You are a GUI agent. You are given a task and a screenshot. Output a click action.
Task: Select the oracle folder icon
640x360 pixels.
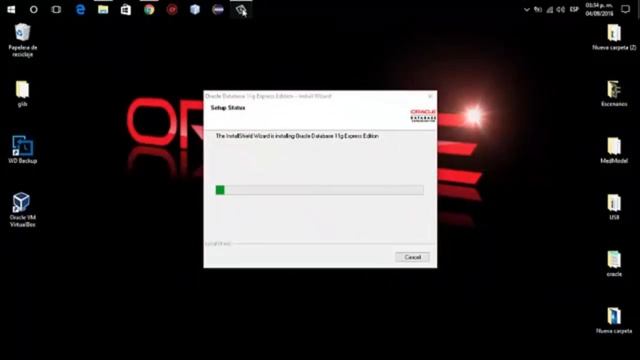click(x=614, y=264)
